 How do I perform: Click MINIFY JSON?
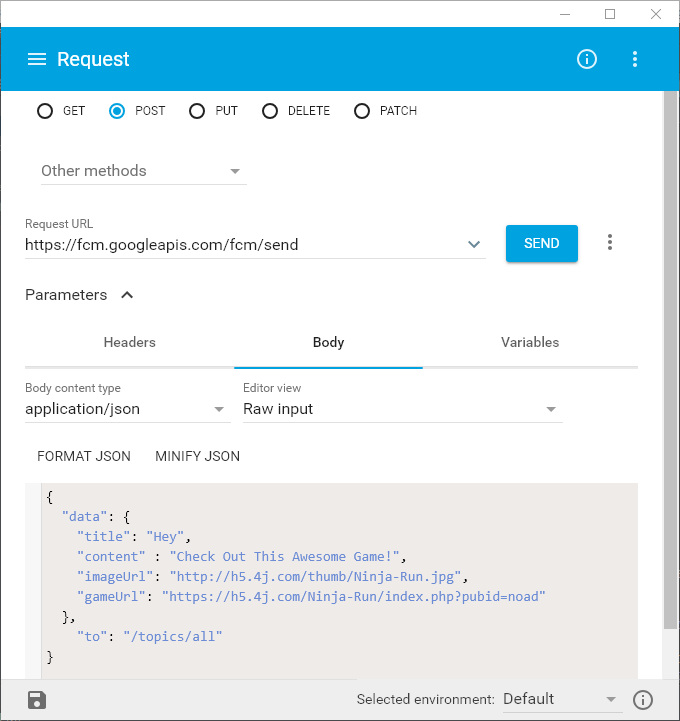coord(197,456)
